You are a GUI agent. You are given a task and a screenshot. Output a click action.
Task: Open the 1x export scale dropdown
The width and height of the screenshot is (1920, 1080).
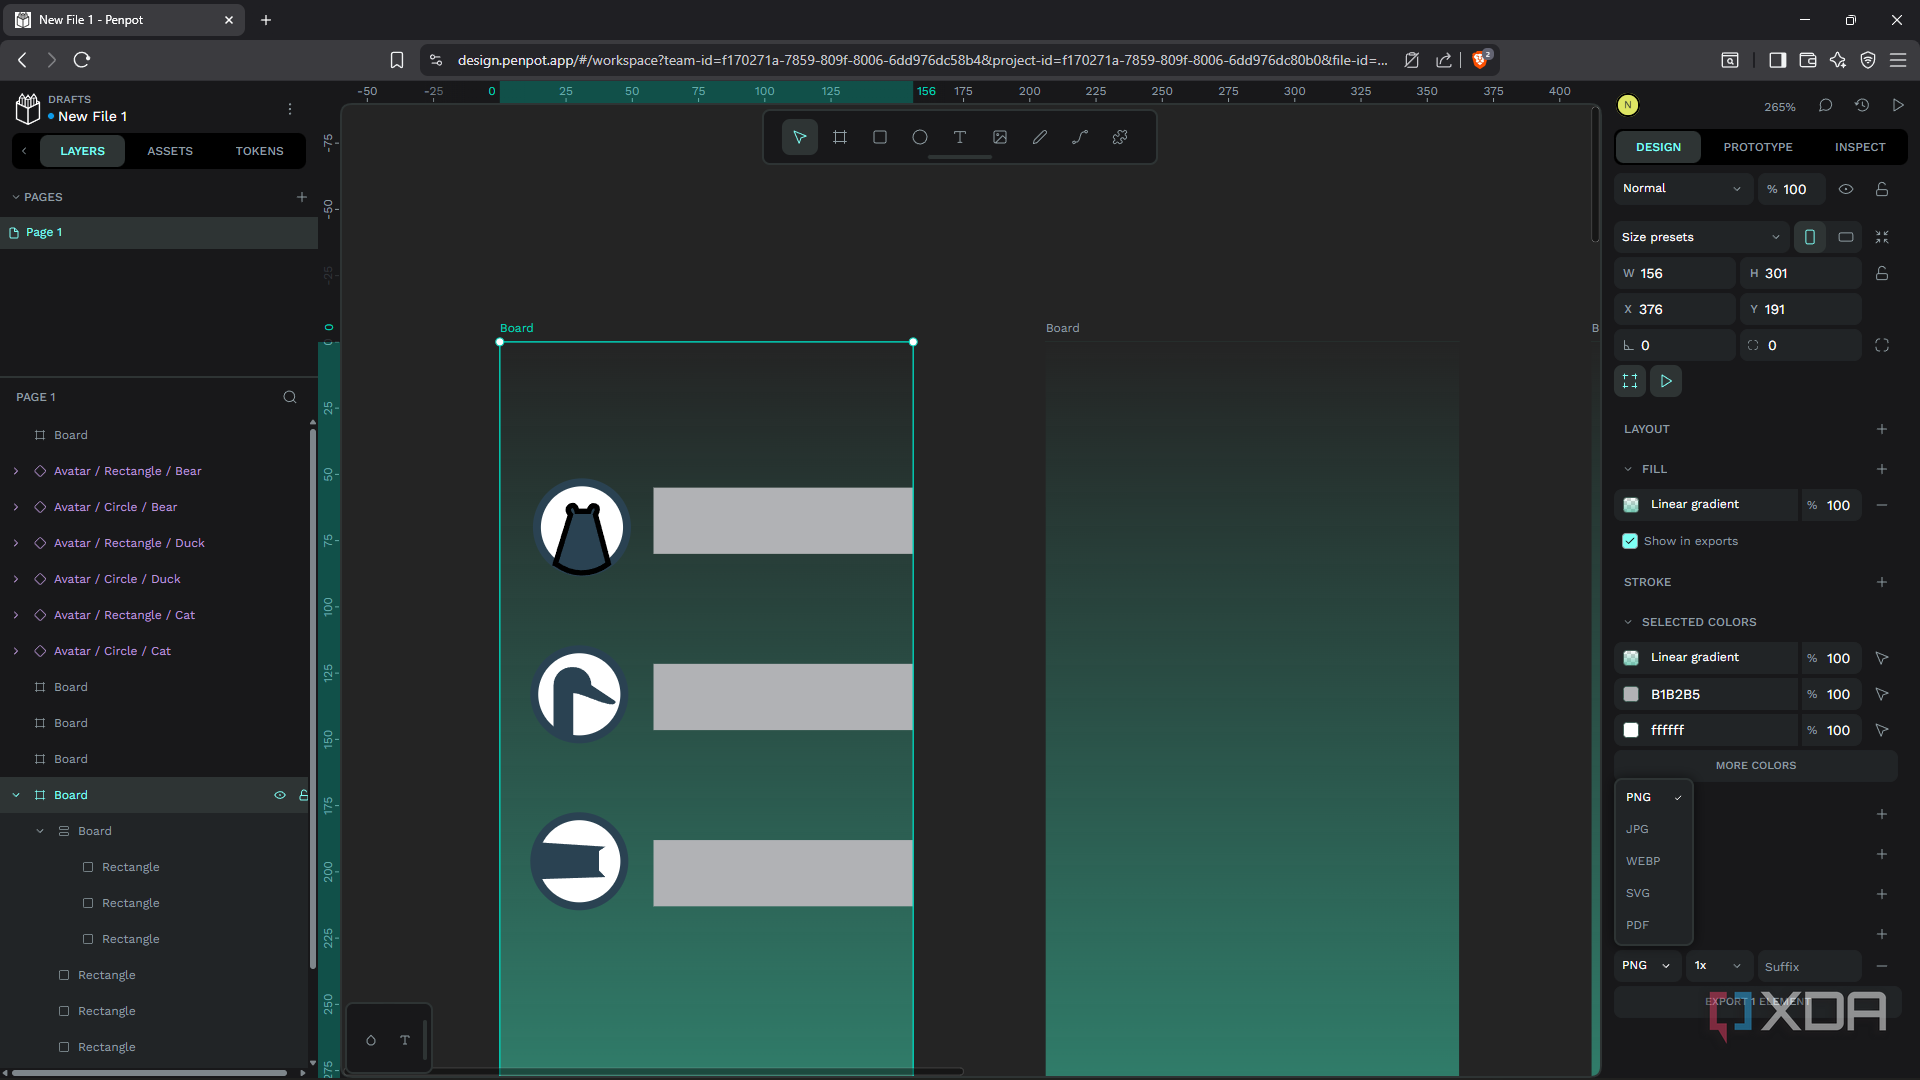pyautogui.click(x=1719, y=966)
